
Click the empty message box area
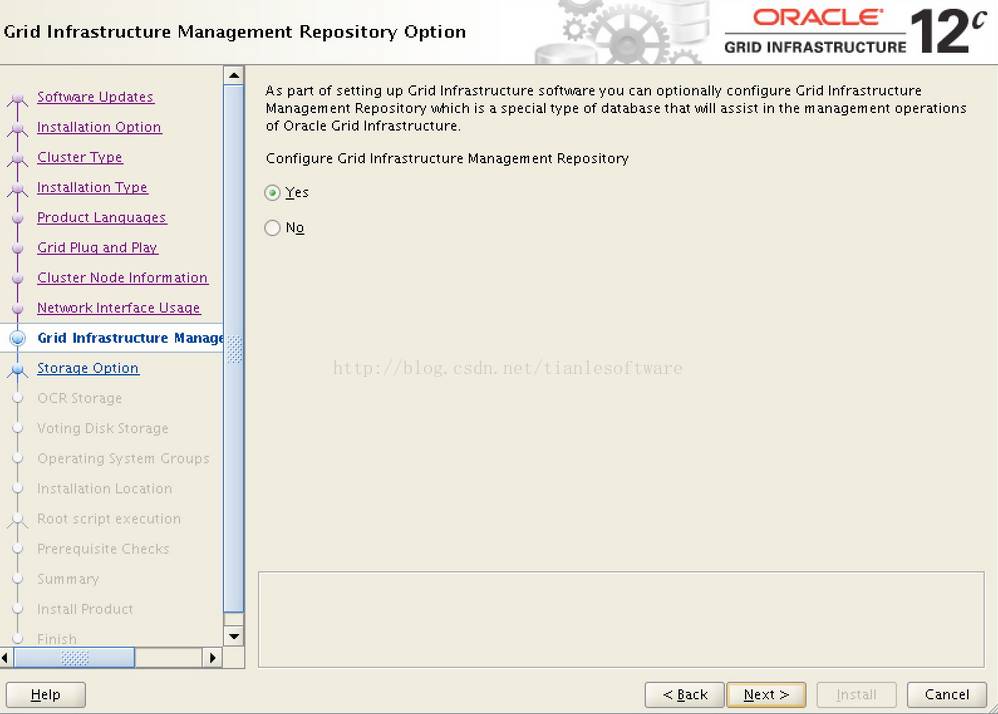pos(621,620)
